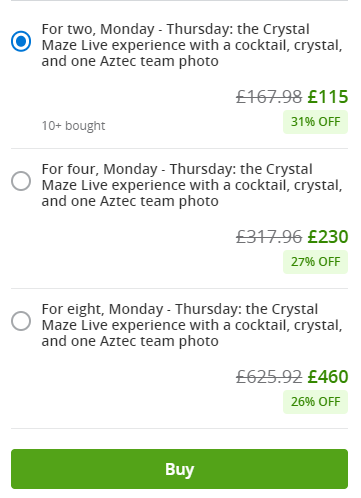Click the crossed-out £317.96 price
The image size is (361, 498).
point(269,237)
